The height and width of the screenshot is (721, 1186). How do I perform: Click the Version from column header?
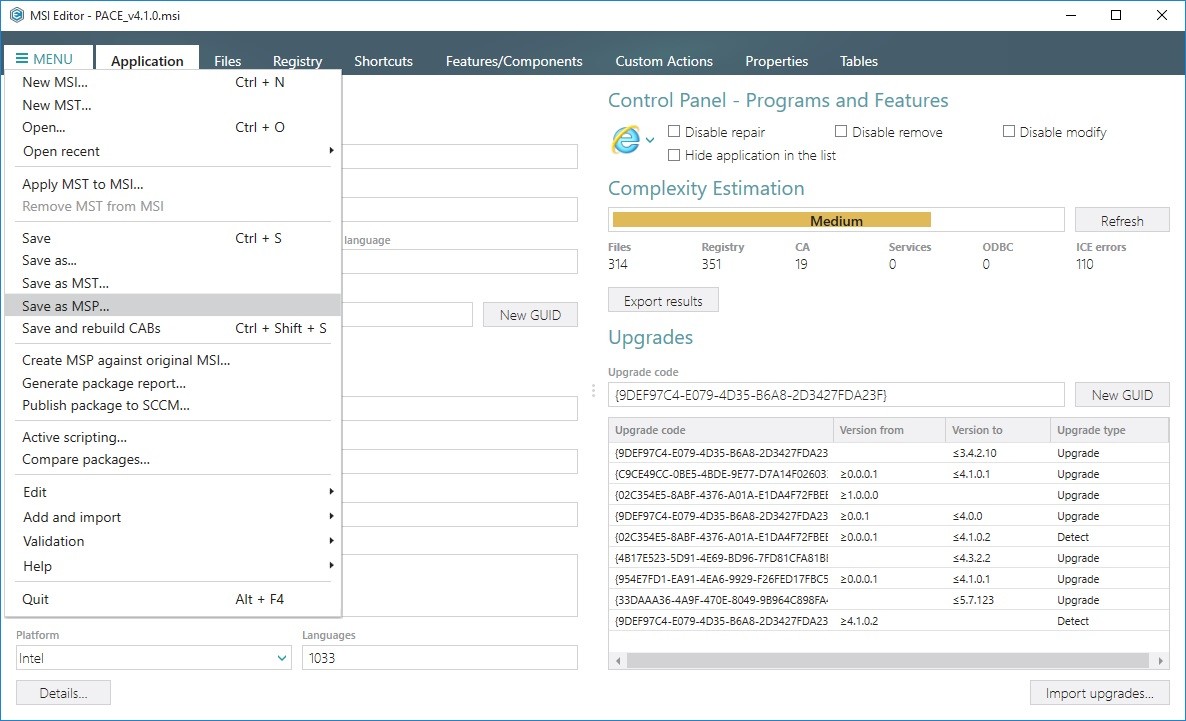pos(890,430)
